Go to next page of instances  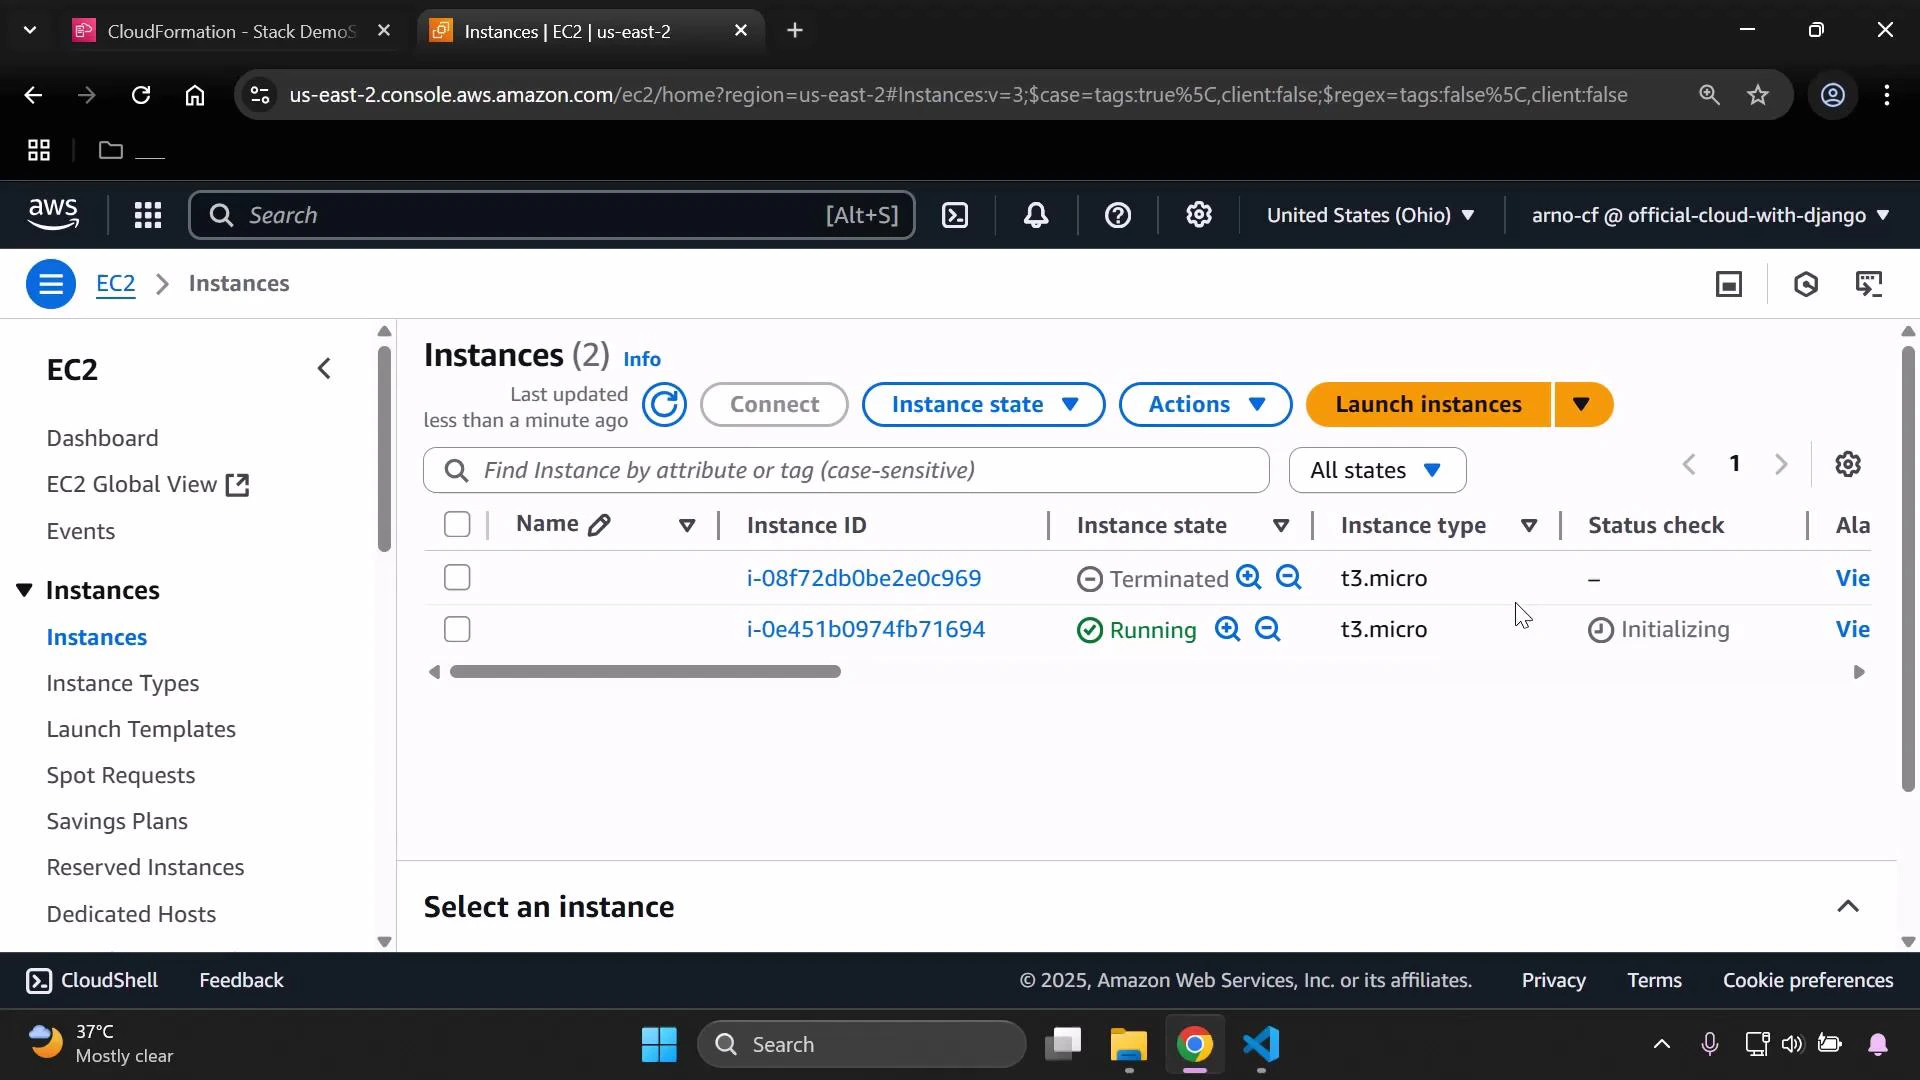[1781, 465]
